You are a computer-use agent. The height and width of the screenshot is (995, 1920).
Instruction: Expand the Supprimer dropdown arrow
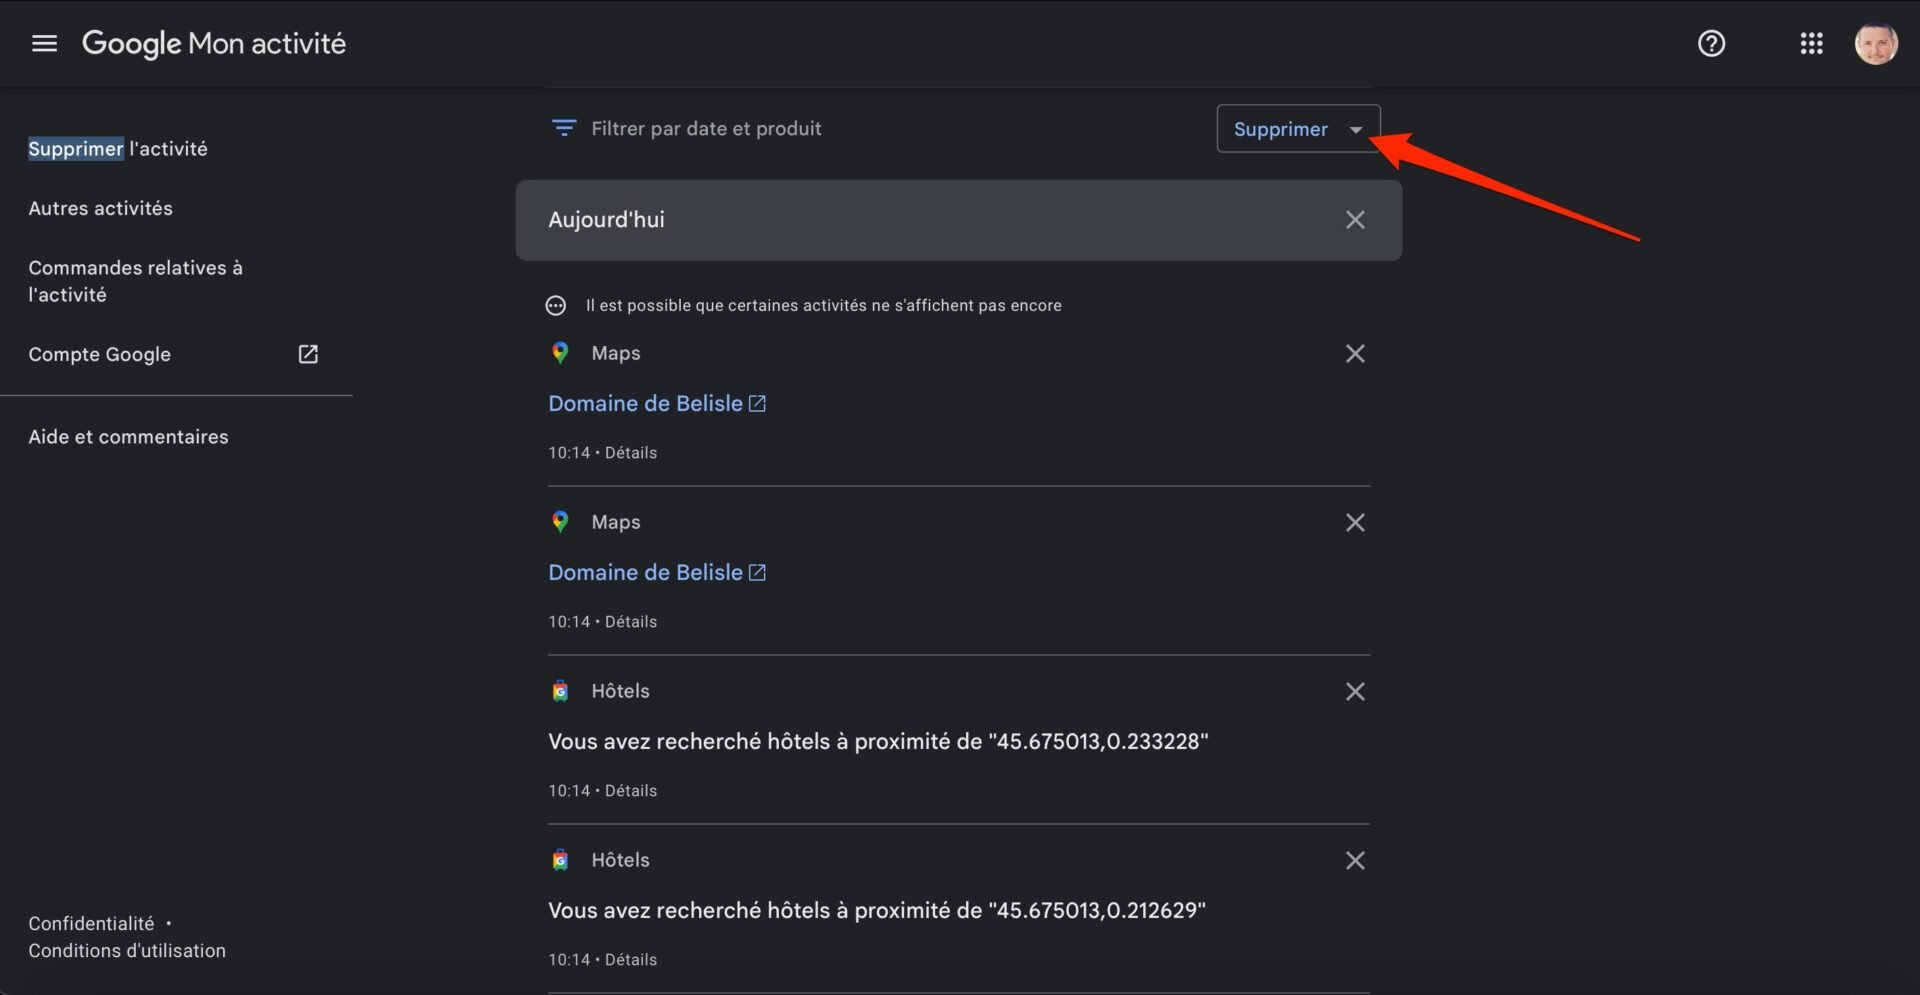[x=1356, y=129]
